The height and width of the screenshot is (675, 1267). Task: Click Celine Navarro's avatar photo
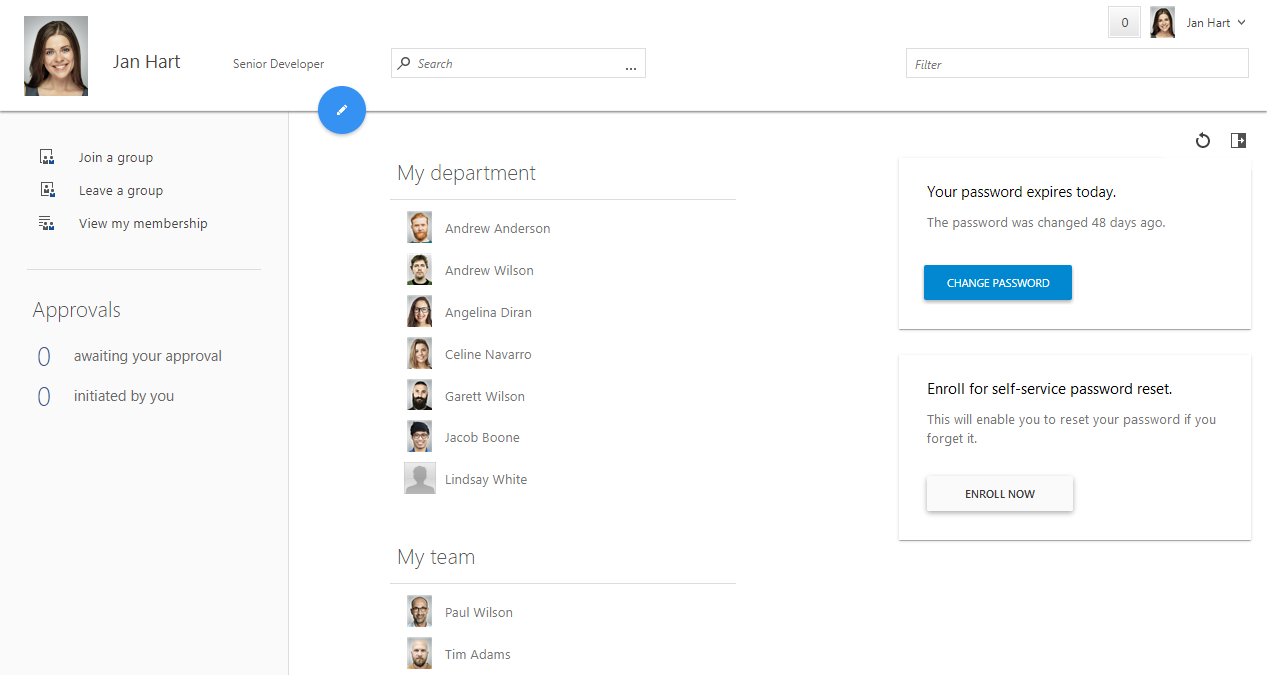(x=420, y=354)
